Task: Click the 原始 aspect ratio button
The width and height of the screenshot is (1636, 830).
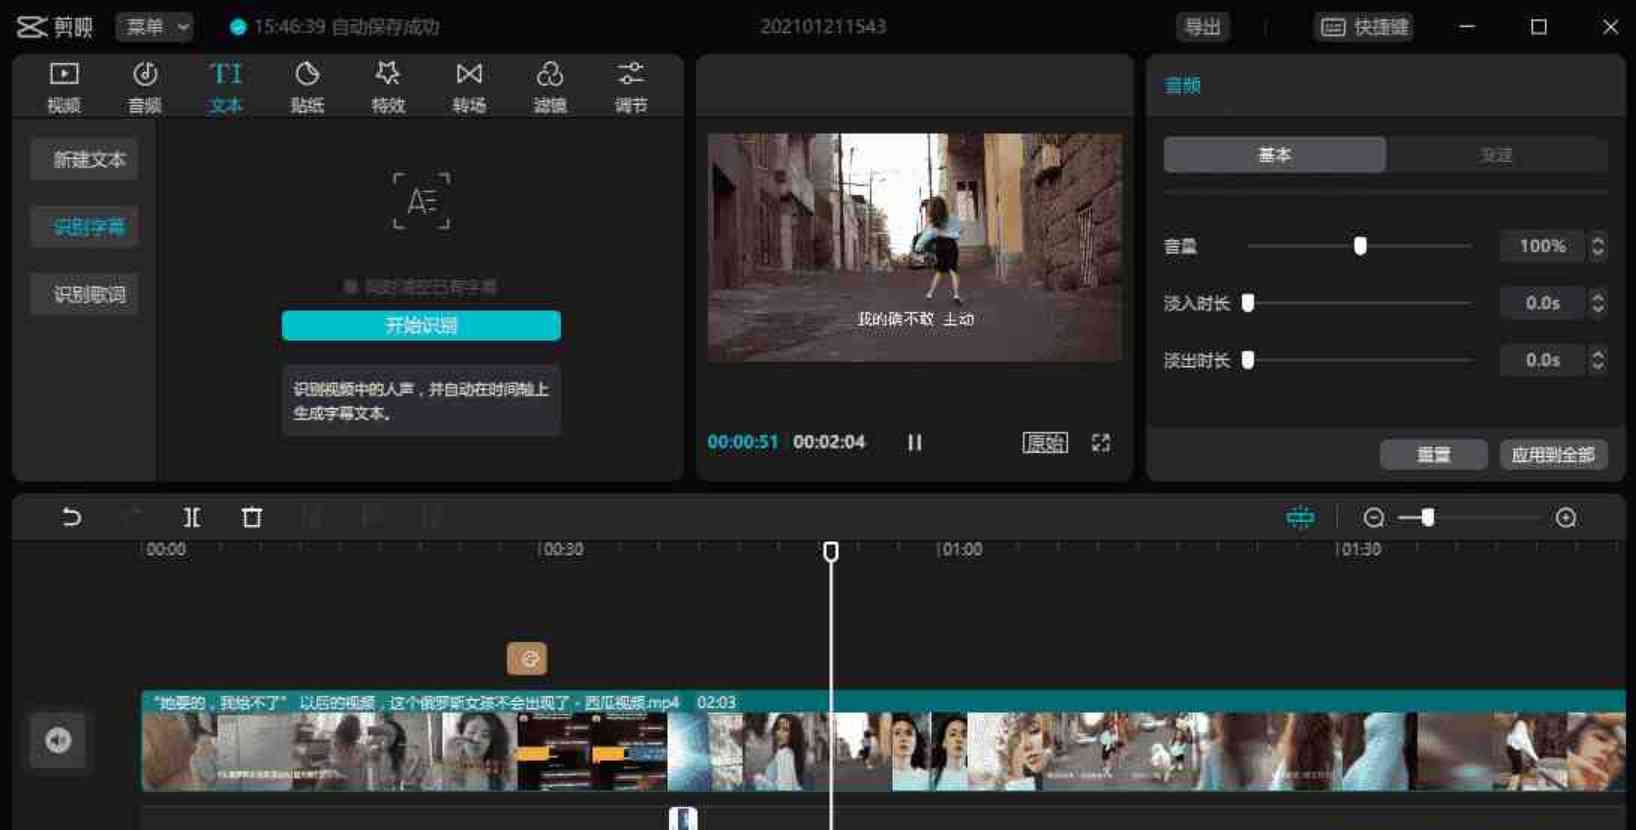Action: 1045,442
